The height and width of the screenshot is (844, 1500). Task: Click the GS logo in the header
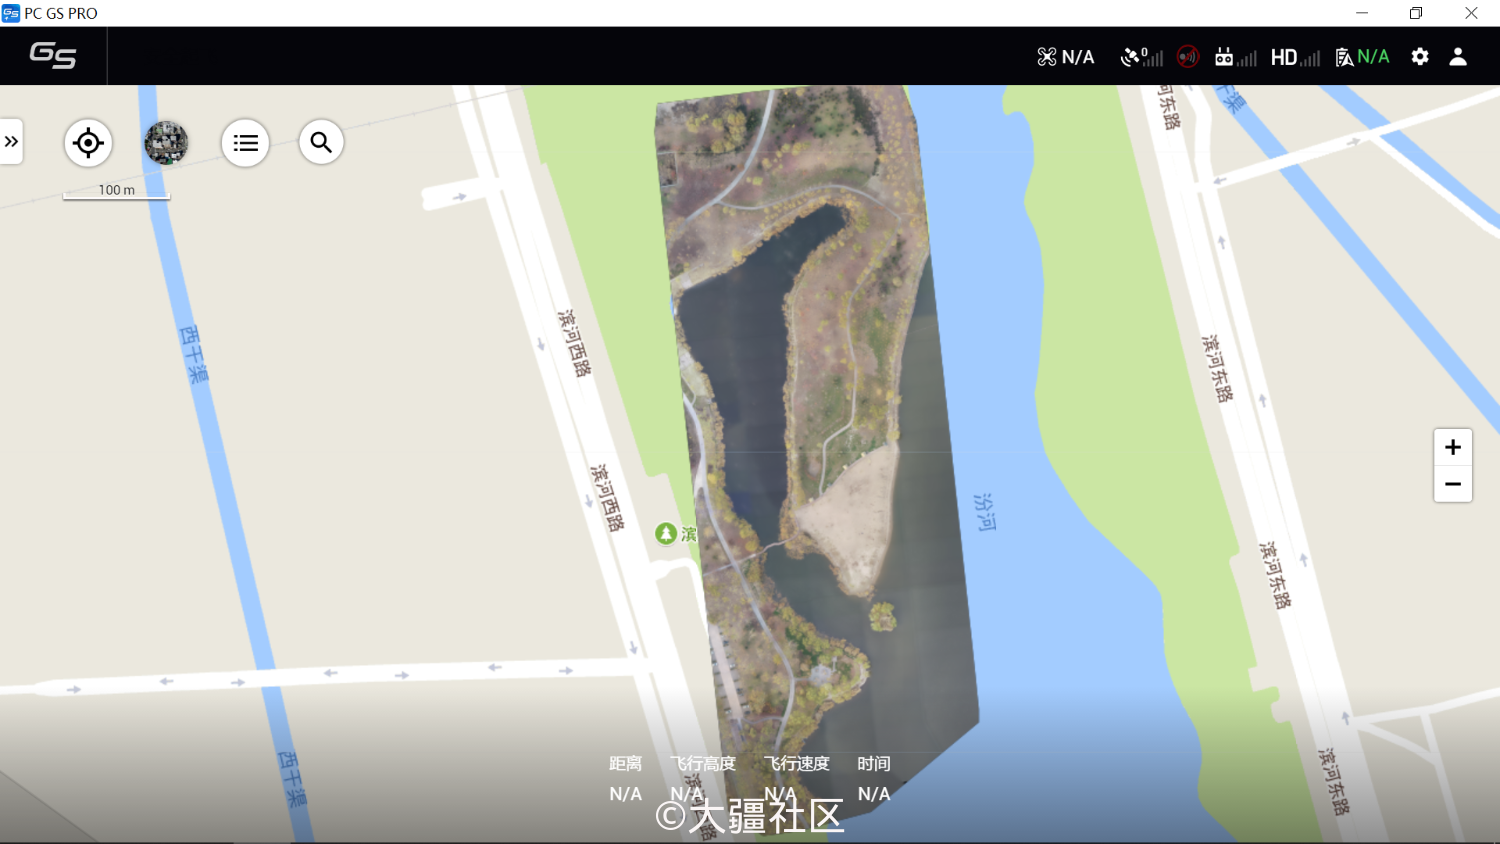53,55
